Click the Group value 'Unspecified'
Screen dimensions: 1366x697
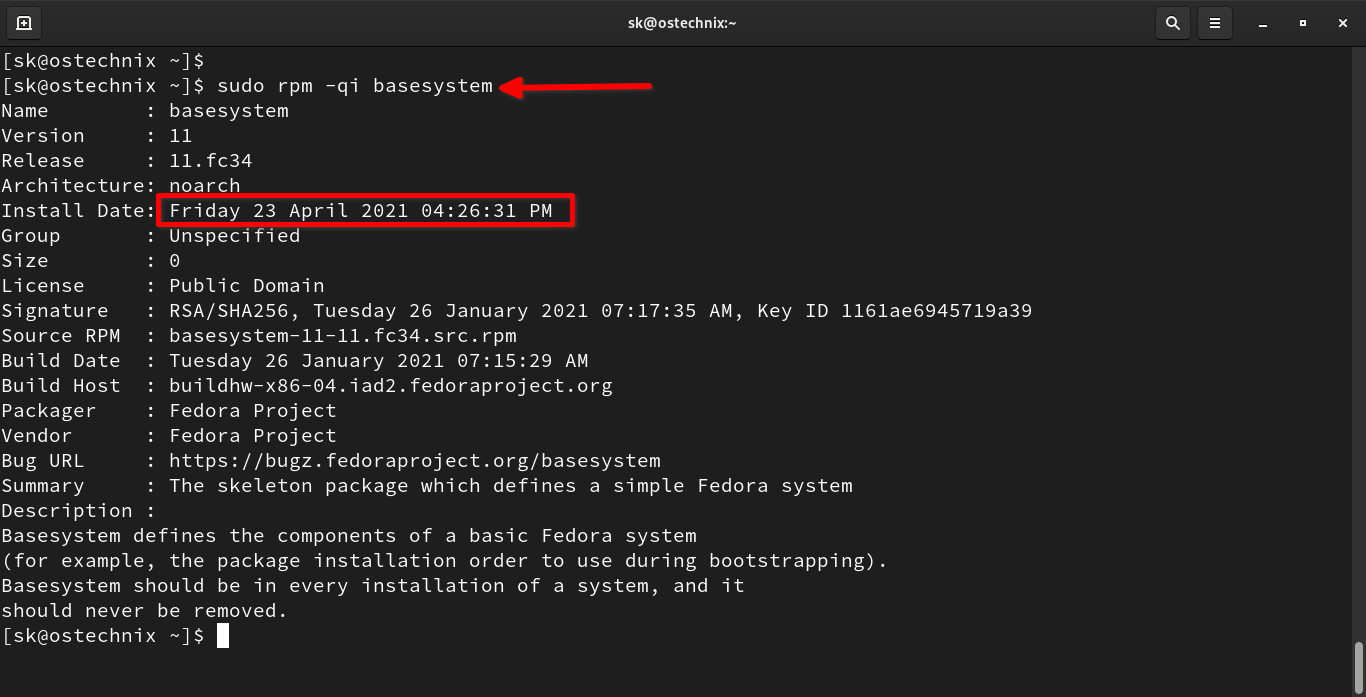tap(235, 236)
